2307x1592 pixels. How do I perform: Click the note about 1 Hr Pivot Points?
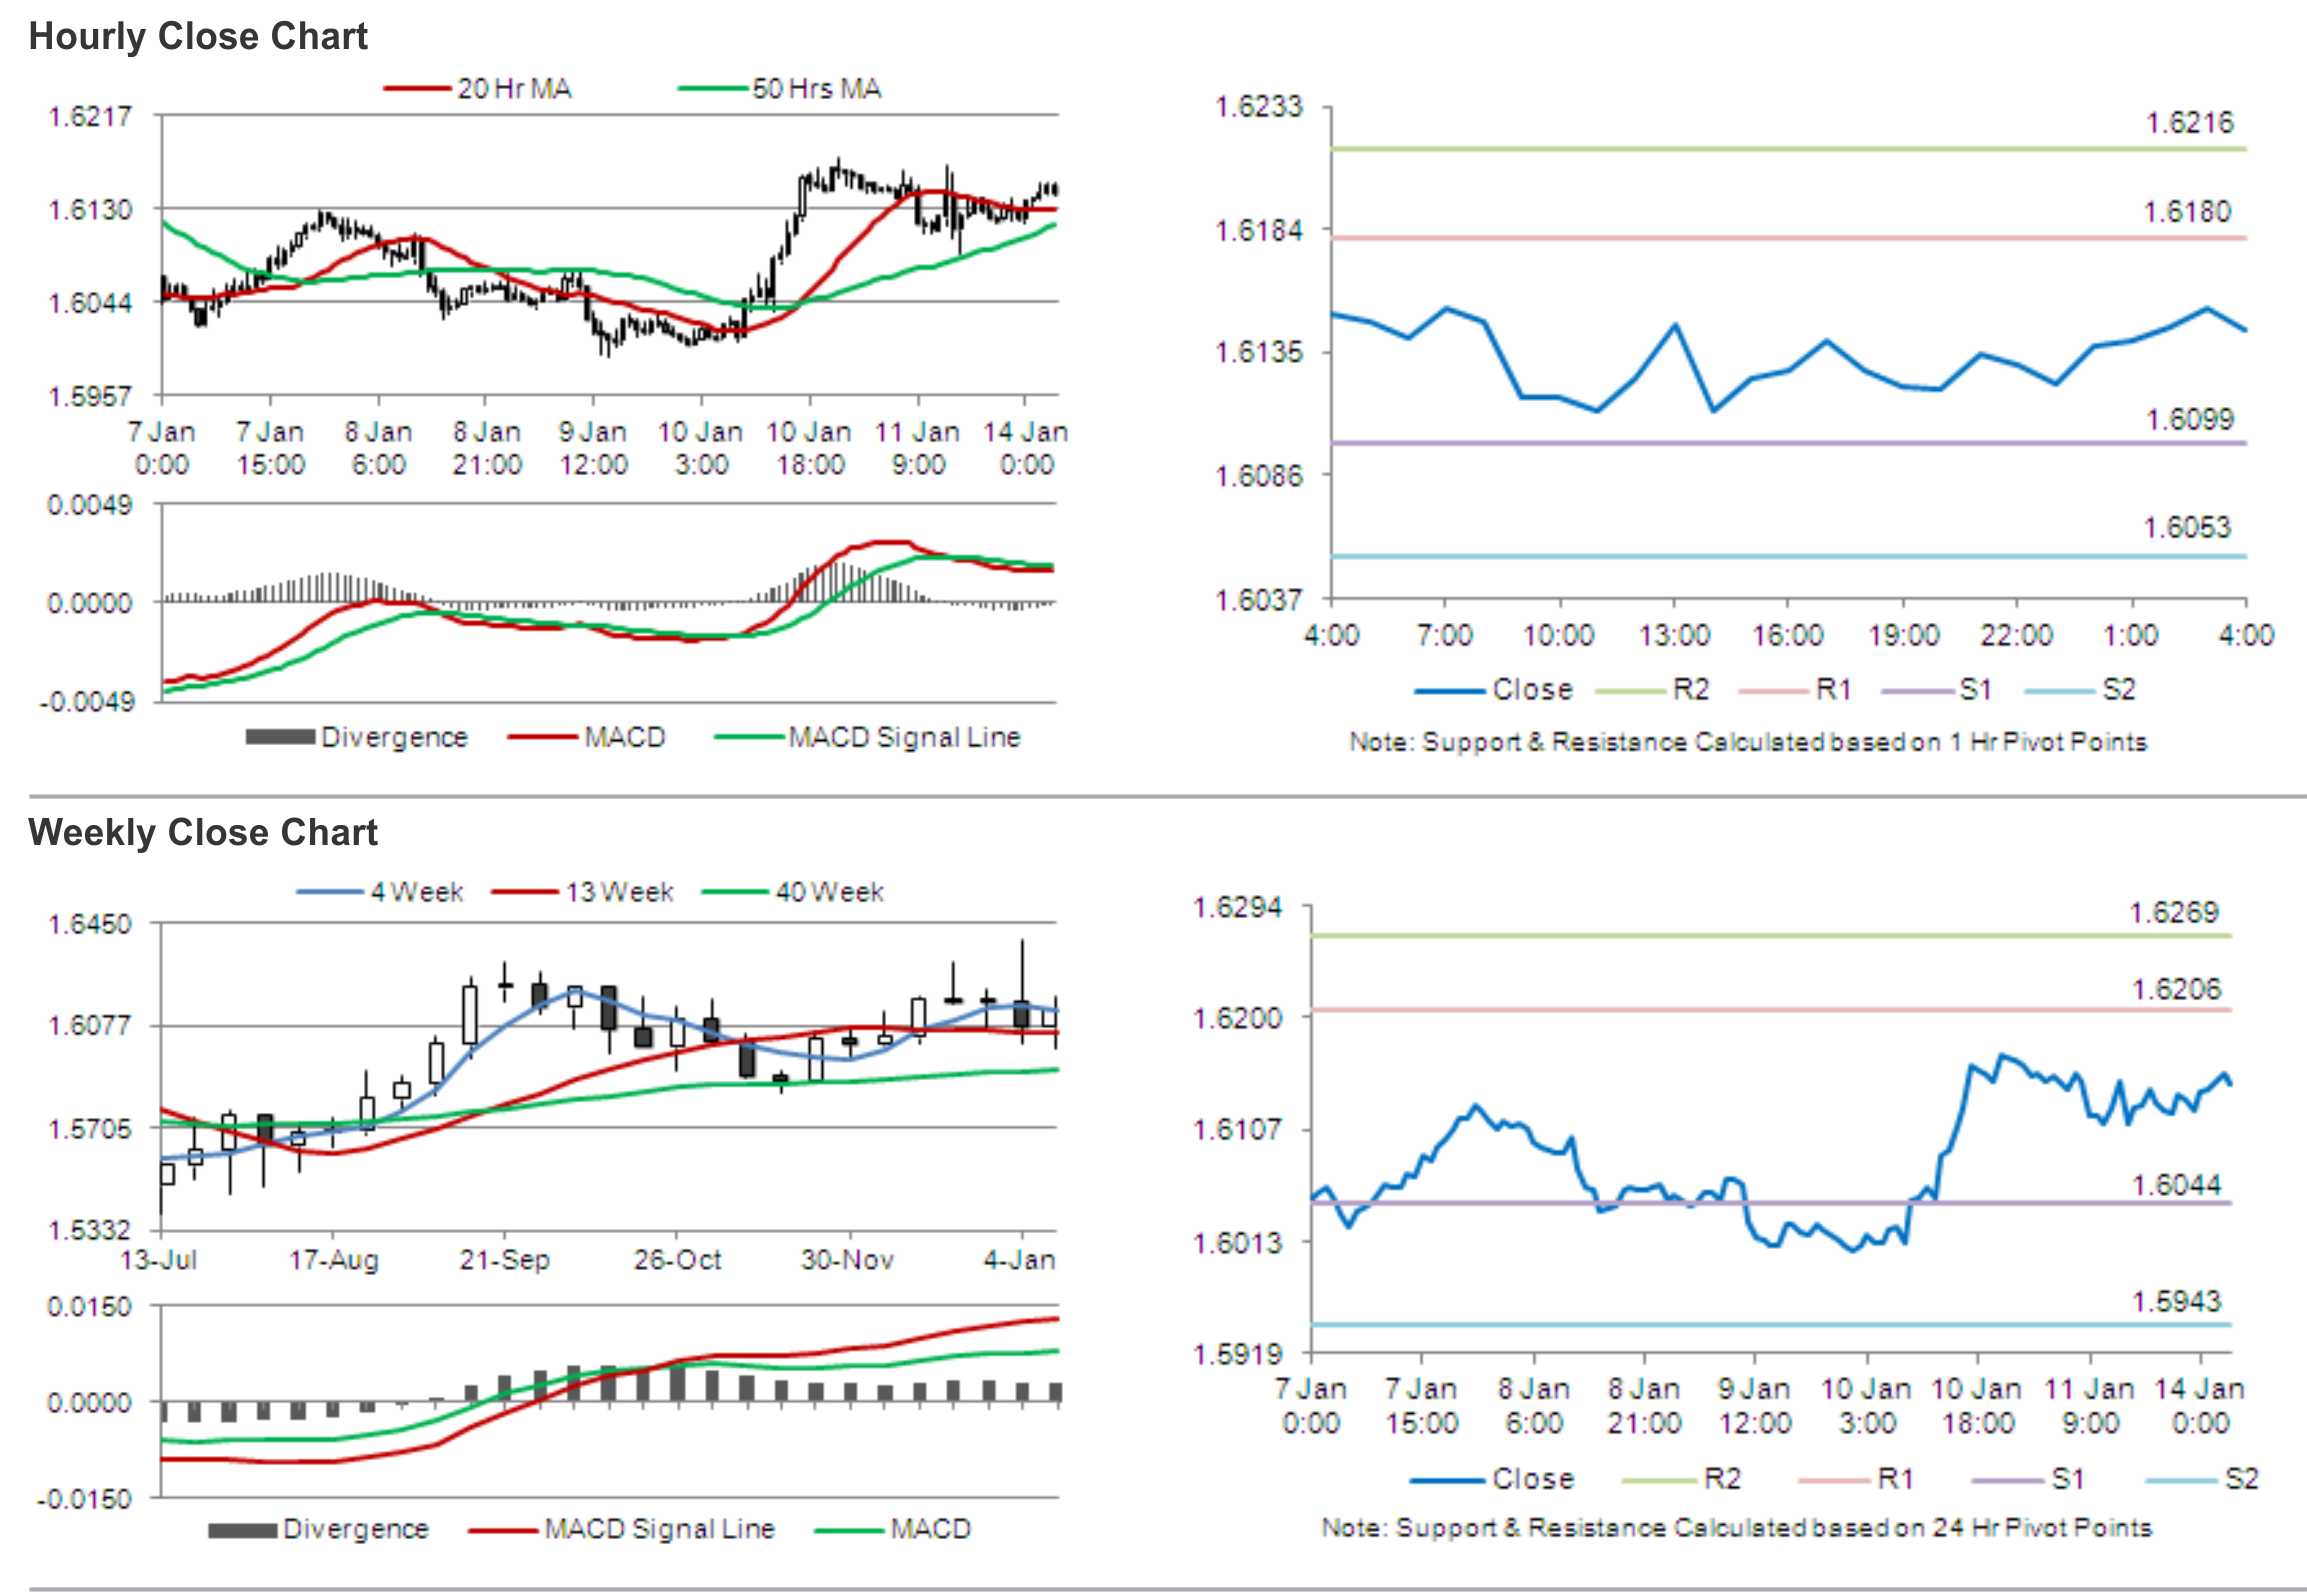pos(1748,742)
